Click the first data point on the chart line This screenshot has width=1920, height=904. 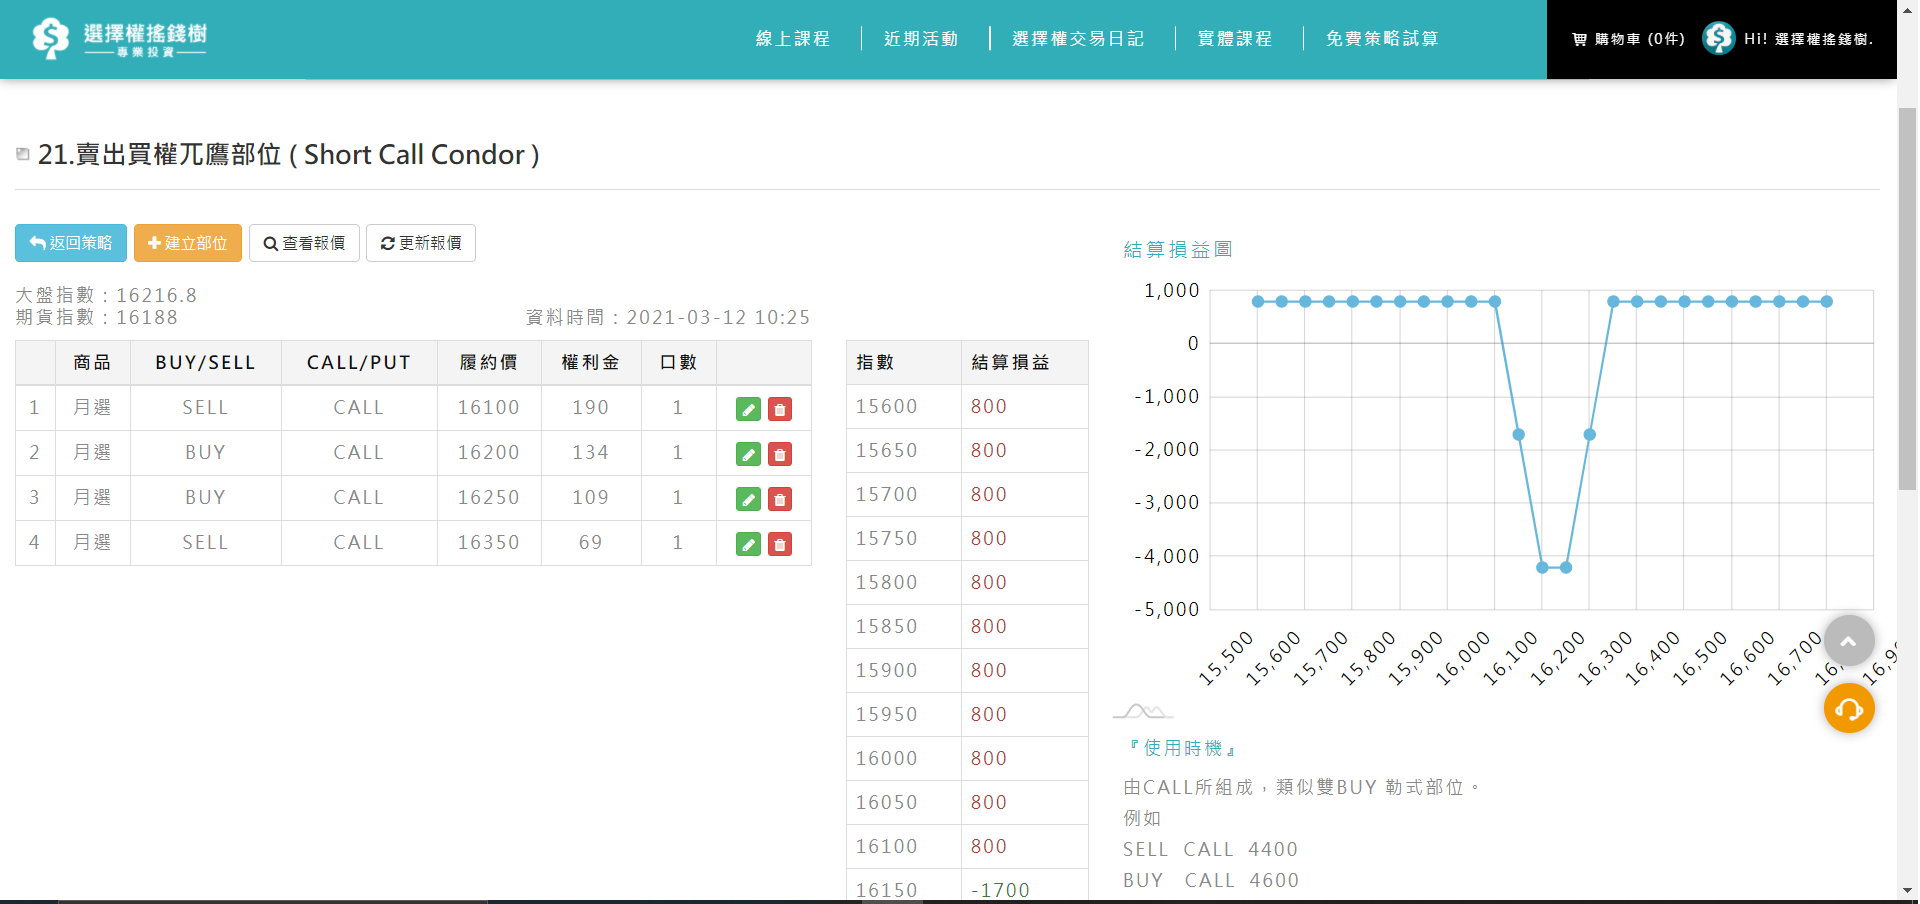pos(1258,301)
